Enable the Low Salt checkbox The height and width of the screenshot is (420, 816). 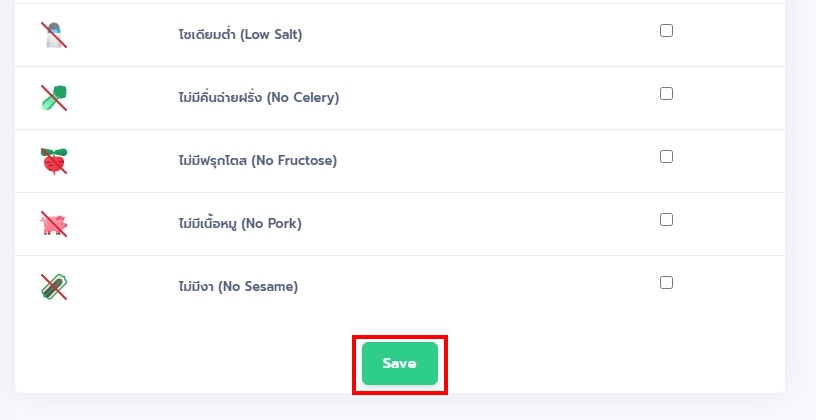[666, 31]
